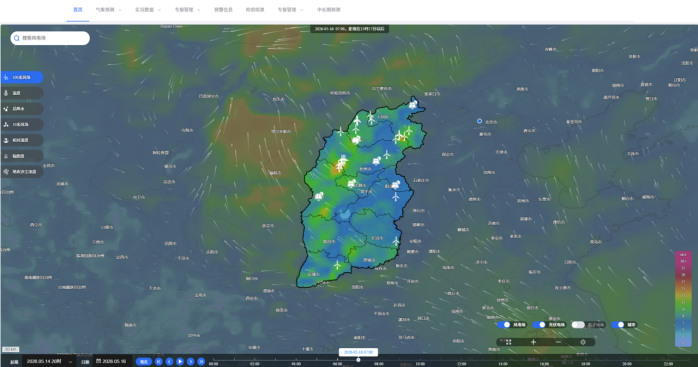Jump to 02:00 on the timeline
The width and height of the screenshot is (698, 367).
[x=255, y=364]
